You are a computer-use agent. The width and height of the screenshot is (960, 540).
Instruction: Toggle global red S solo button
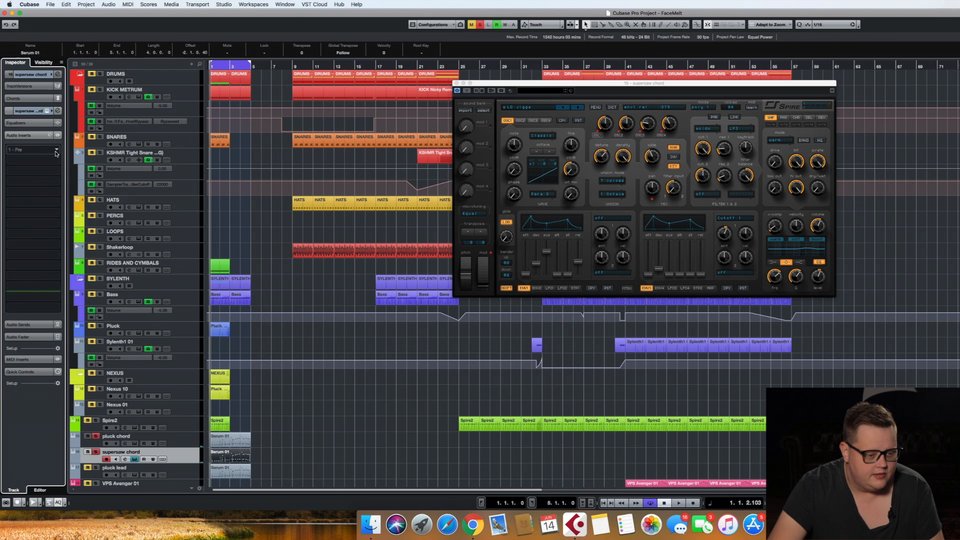pyautogui.click(x=480, y=24)
